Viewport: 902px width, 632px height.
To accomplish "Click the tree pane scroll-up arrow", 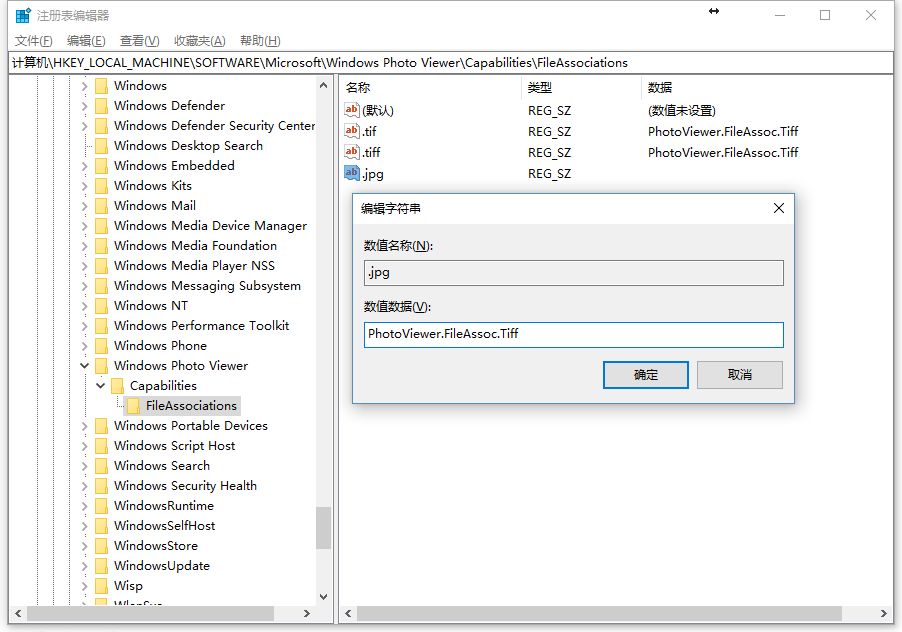I will [323, 86].
